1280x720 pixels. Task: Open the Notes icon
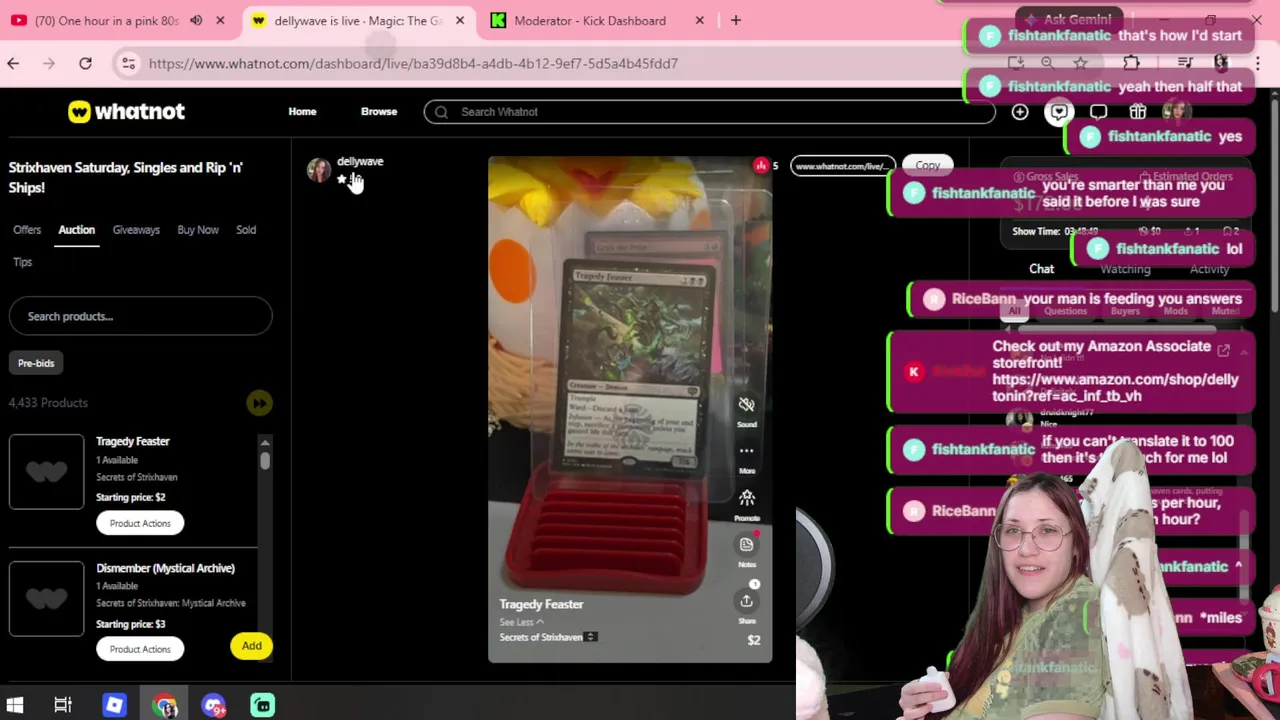point(746,544)
